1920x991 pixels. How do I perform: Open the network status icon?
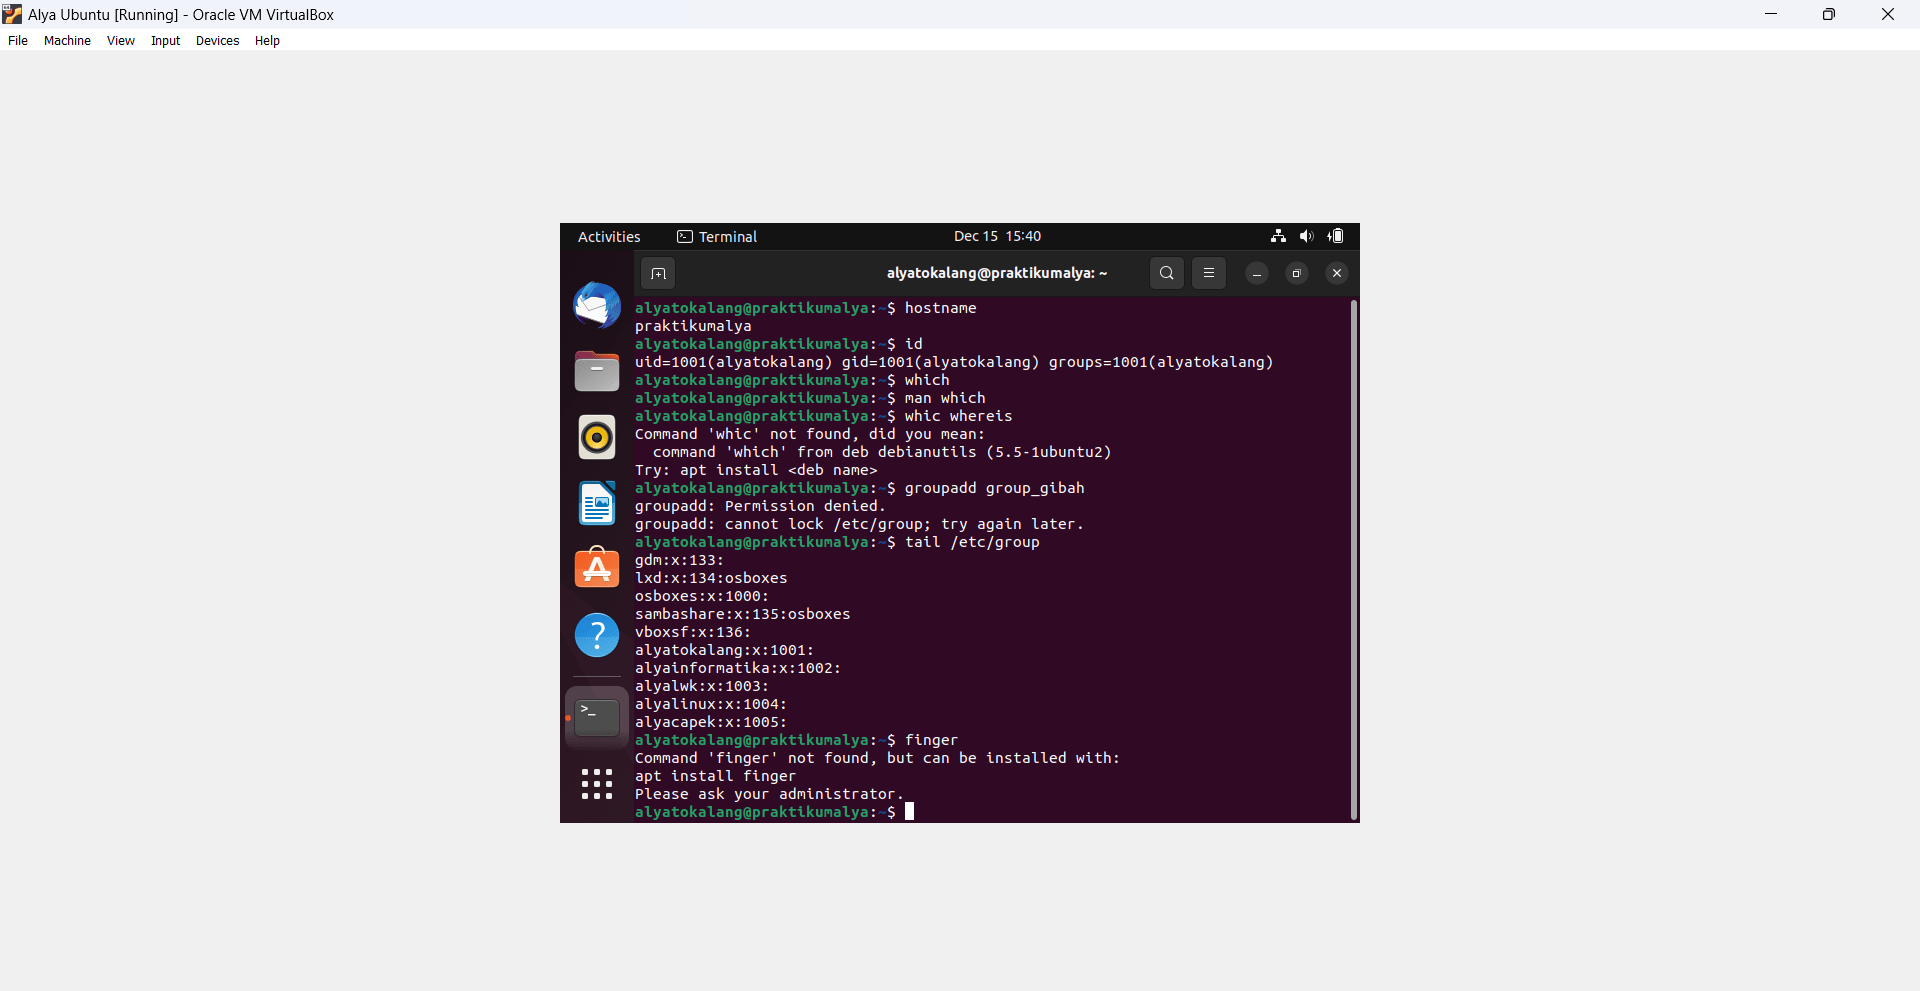pyautogui.click(x=1278, y=236)
